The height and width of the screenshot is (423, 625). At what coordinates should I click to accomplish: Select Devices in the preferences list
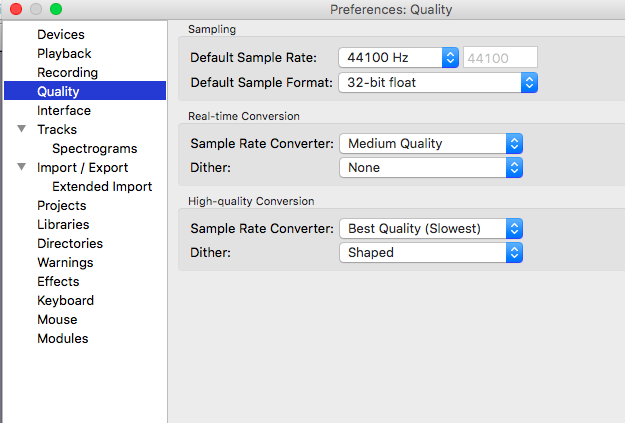(61, 35)
